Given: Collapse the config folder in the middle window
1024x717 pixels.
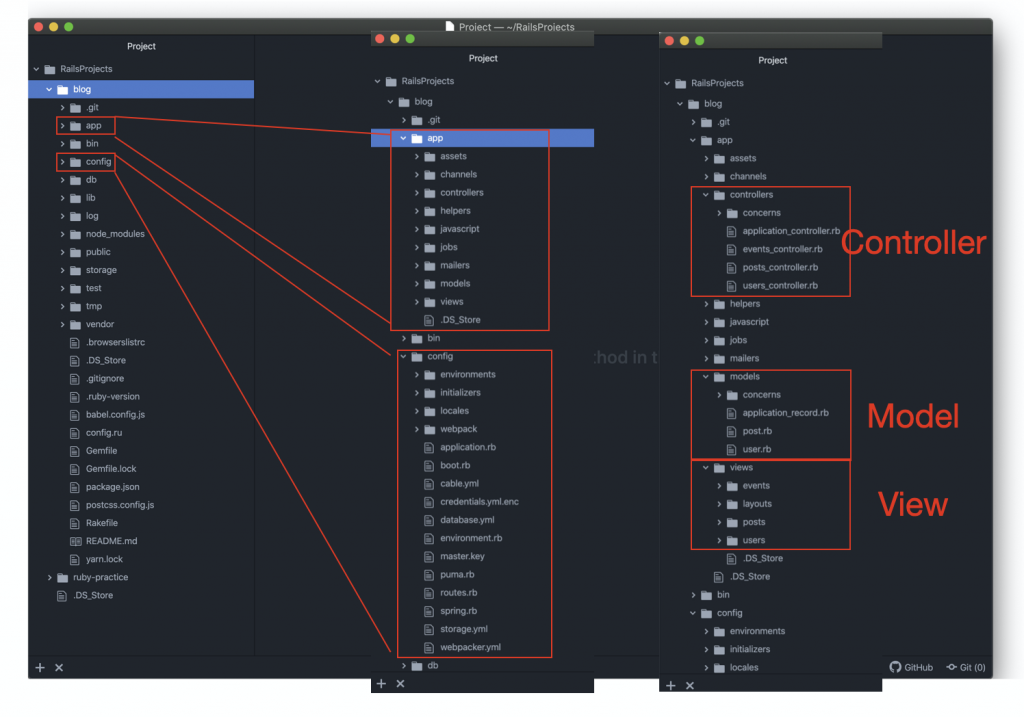Looking at the screenshot, I should click(x=403, y=357).
